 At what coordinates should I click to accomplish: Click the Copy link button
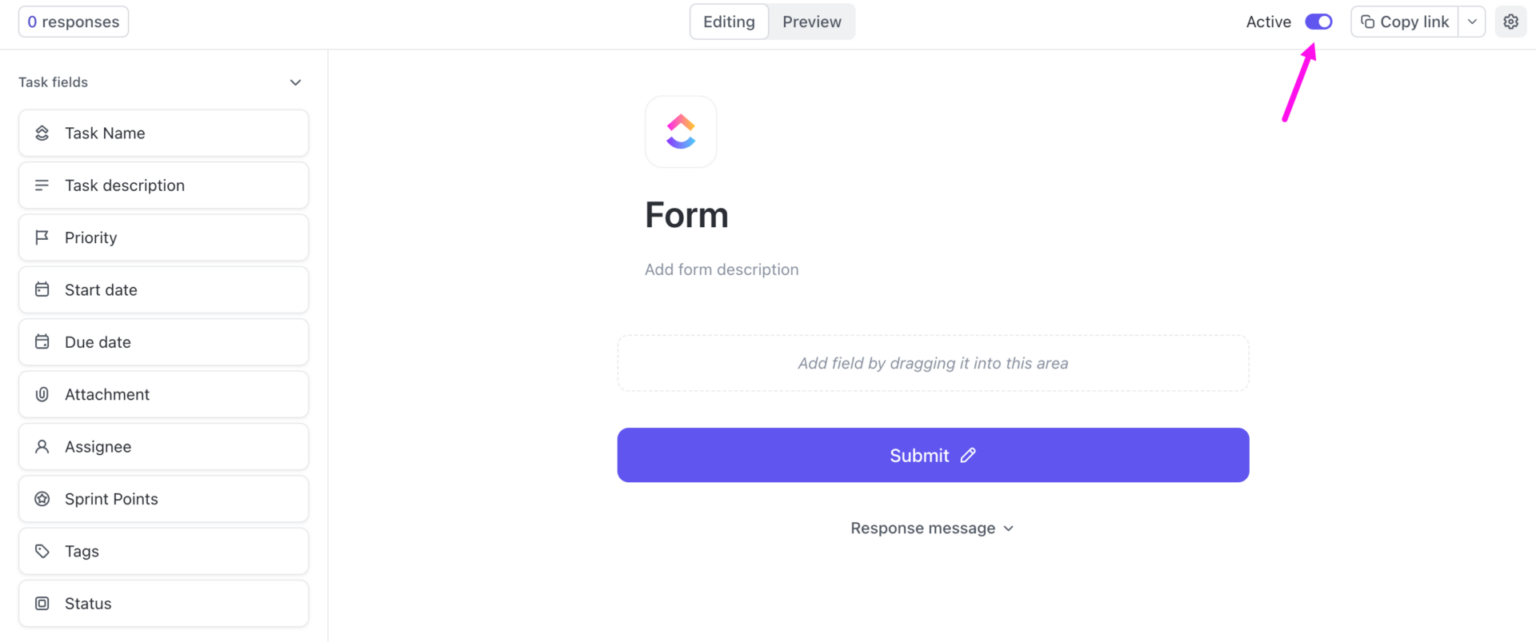tap(1404, 21)
